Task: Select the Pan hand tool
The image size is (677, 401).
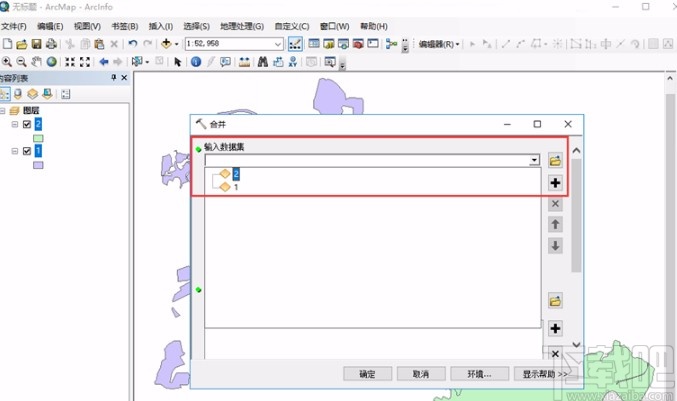Action: point(36,62)
